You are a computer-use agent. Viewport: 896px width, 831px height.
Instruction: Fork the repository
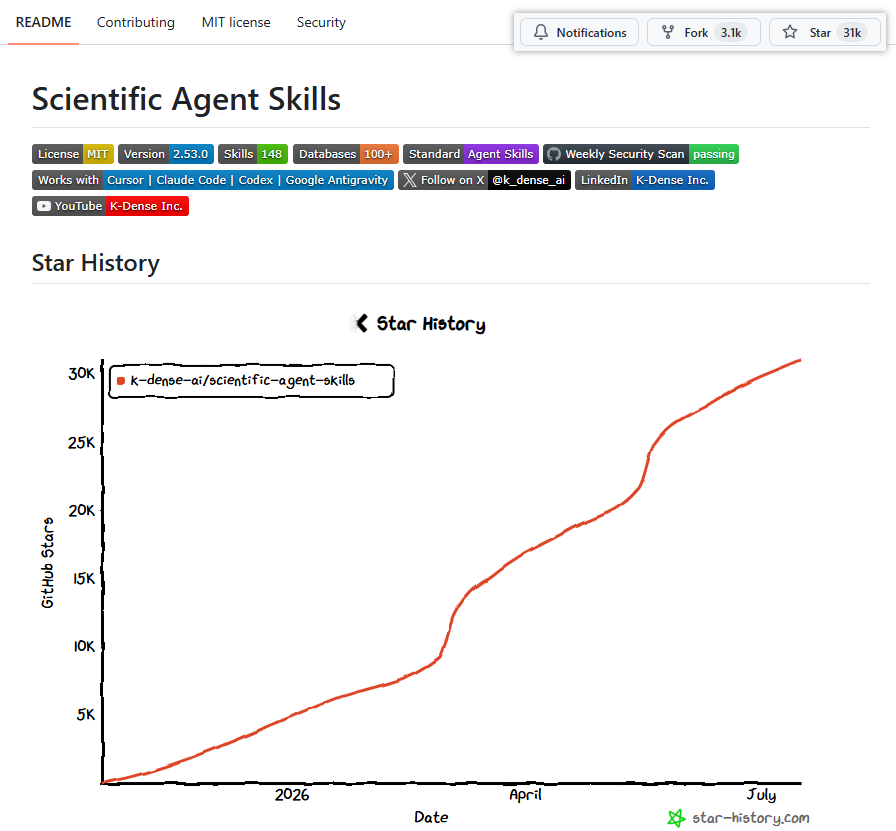click(703, 33)
